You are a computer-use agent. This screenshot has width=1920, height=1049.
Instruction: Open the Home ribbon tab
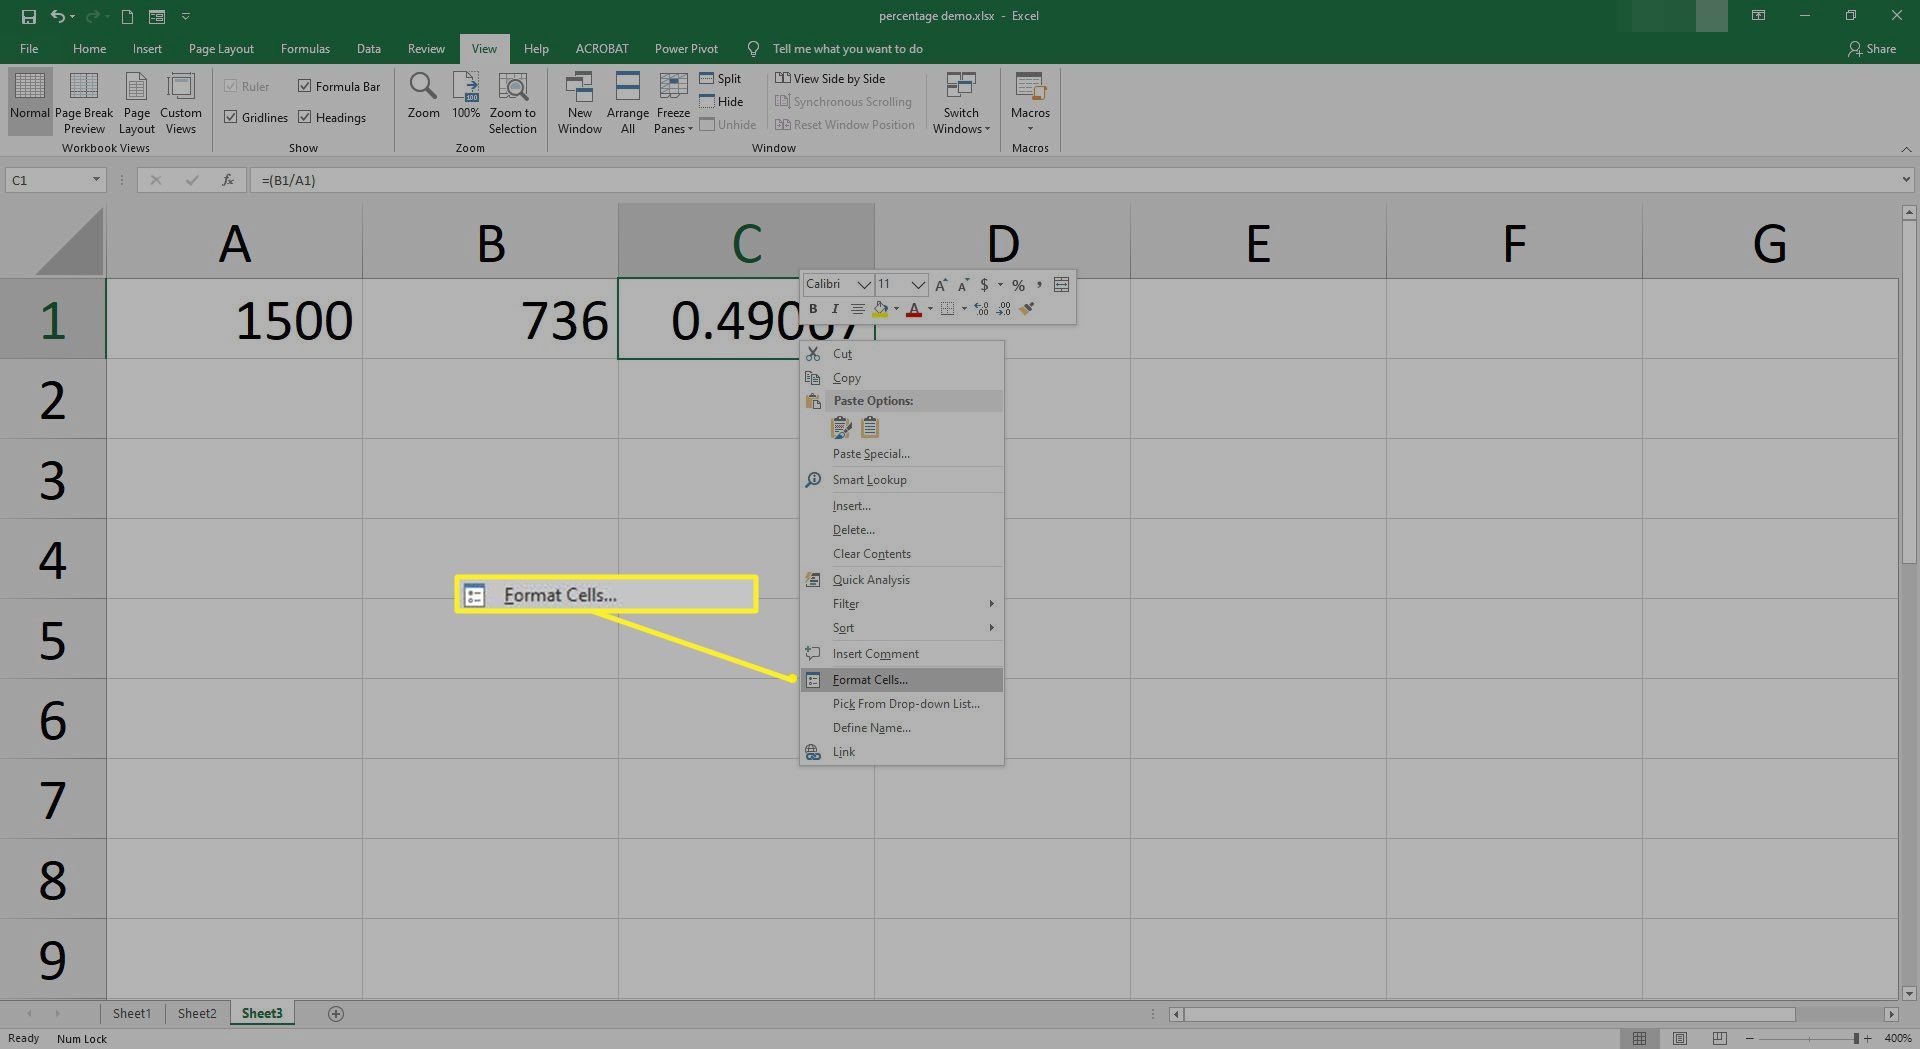point(89,49)
